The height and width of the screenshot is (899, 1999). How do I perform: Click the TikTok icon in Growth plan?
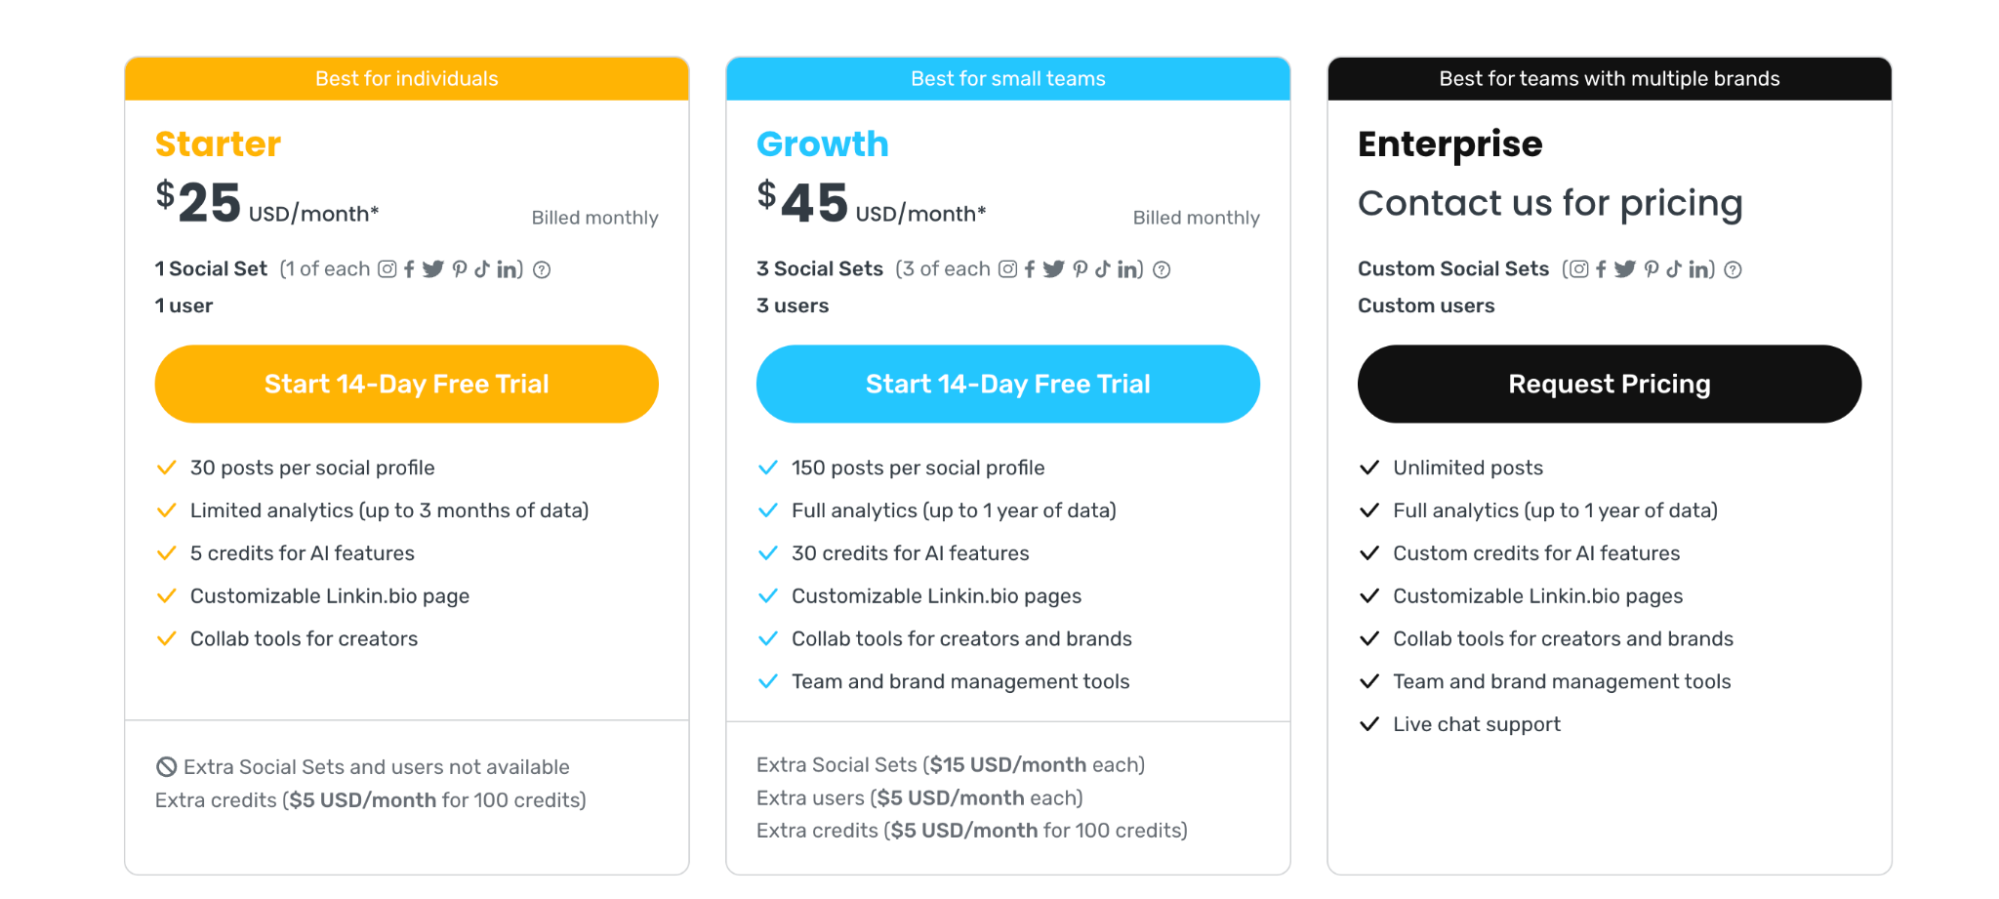1102,269
